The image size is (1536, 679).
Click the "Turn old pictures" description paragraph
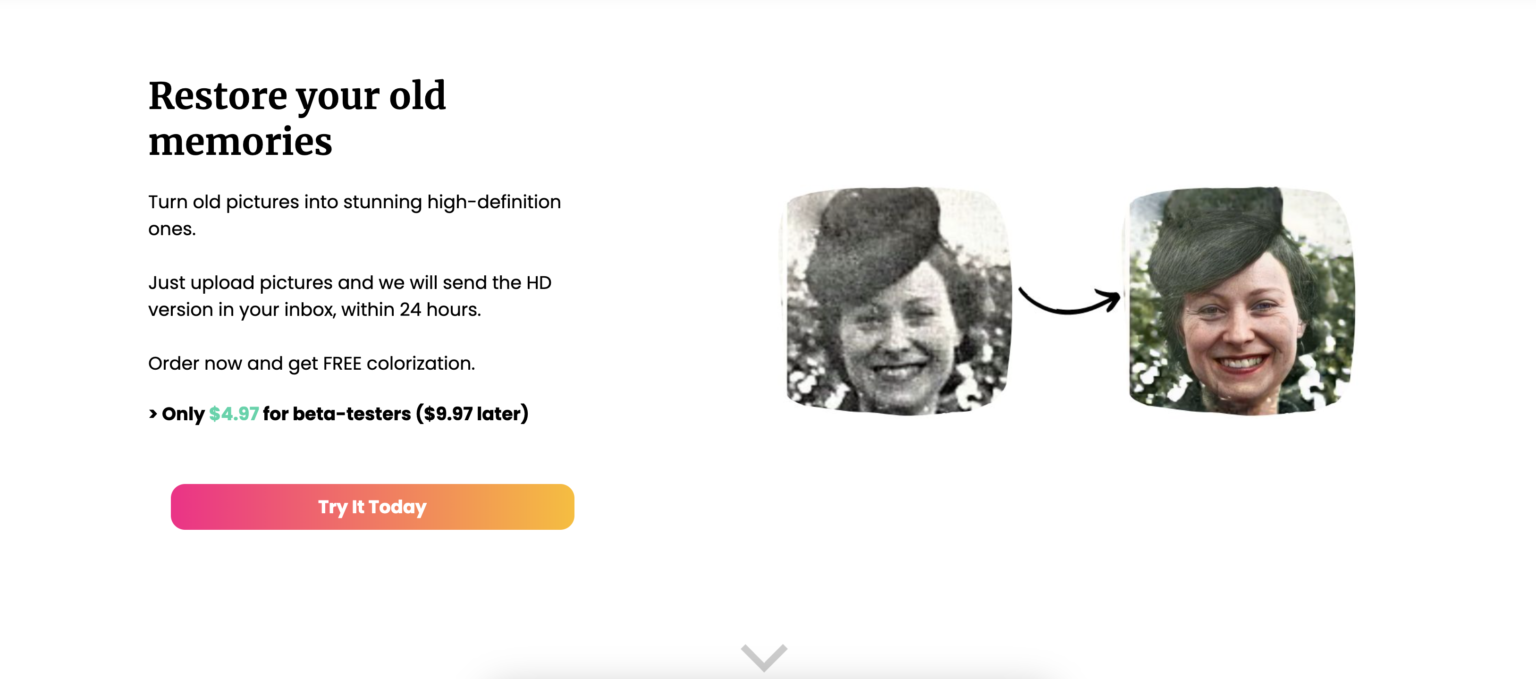(x=354, y=215)
